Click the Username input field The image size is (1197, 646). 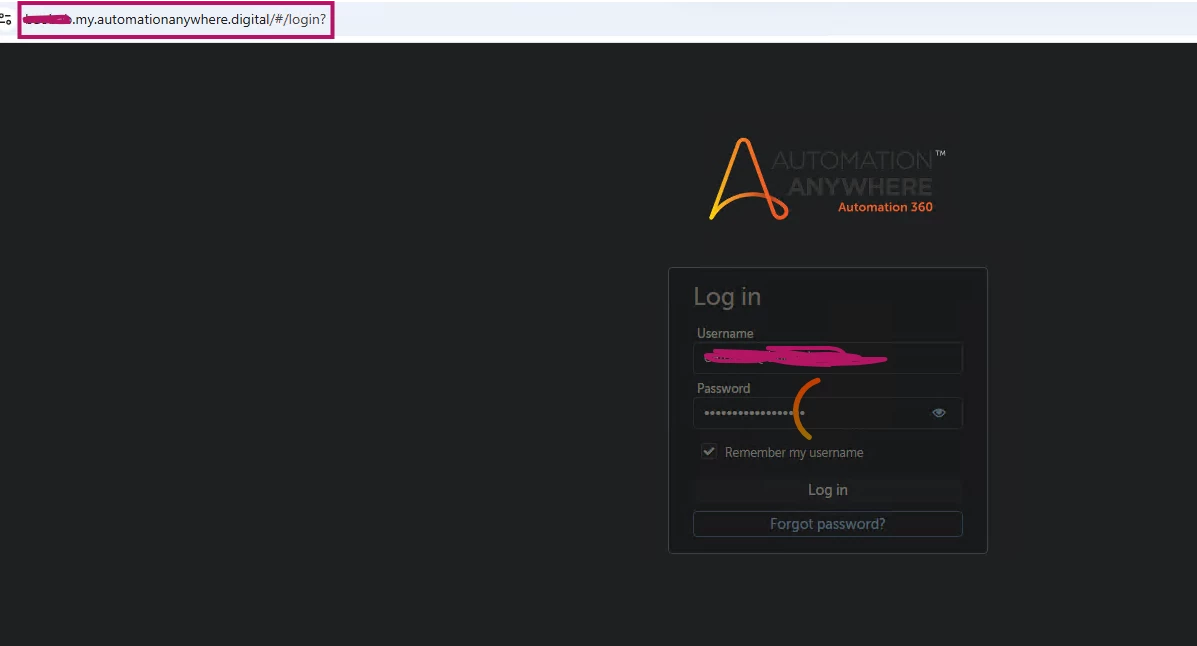[828, 357]
